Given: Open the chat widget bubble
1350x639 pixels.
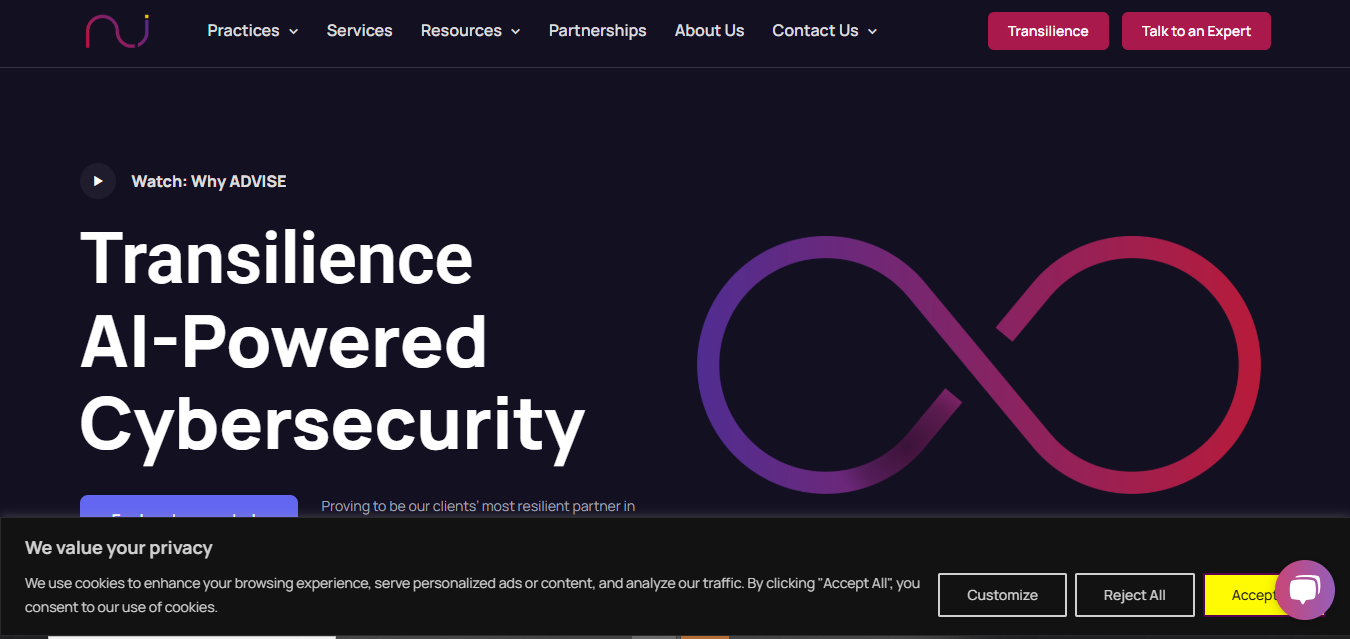Looking at the screenshot, I should 1304,590.
